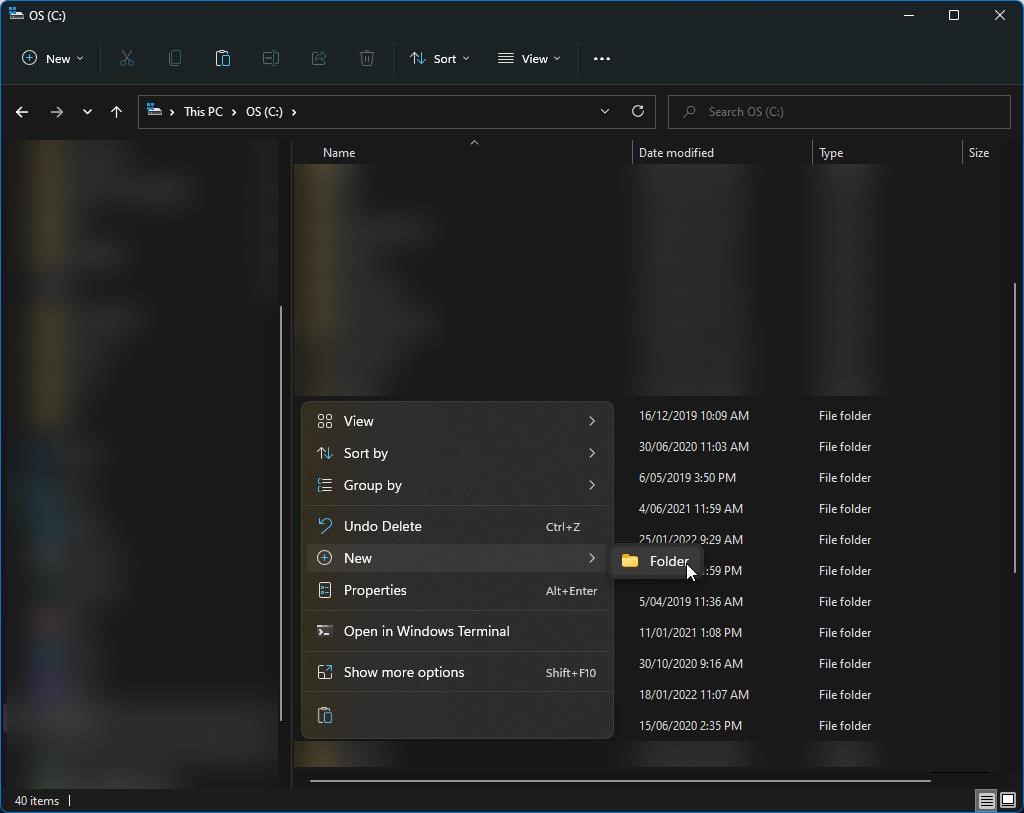
Task: Click the Date modified column header
Action: [x=676, y=153]
